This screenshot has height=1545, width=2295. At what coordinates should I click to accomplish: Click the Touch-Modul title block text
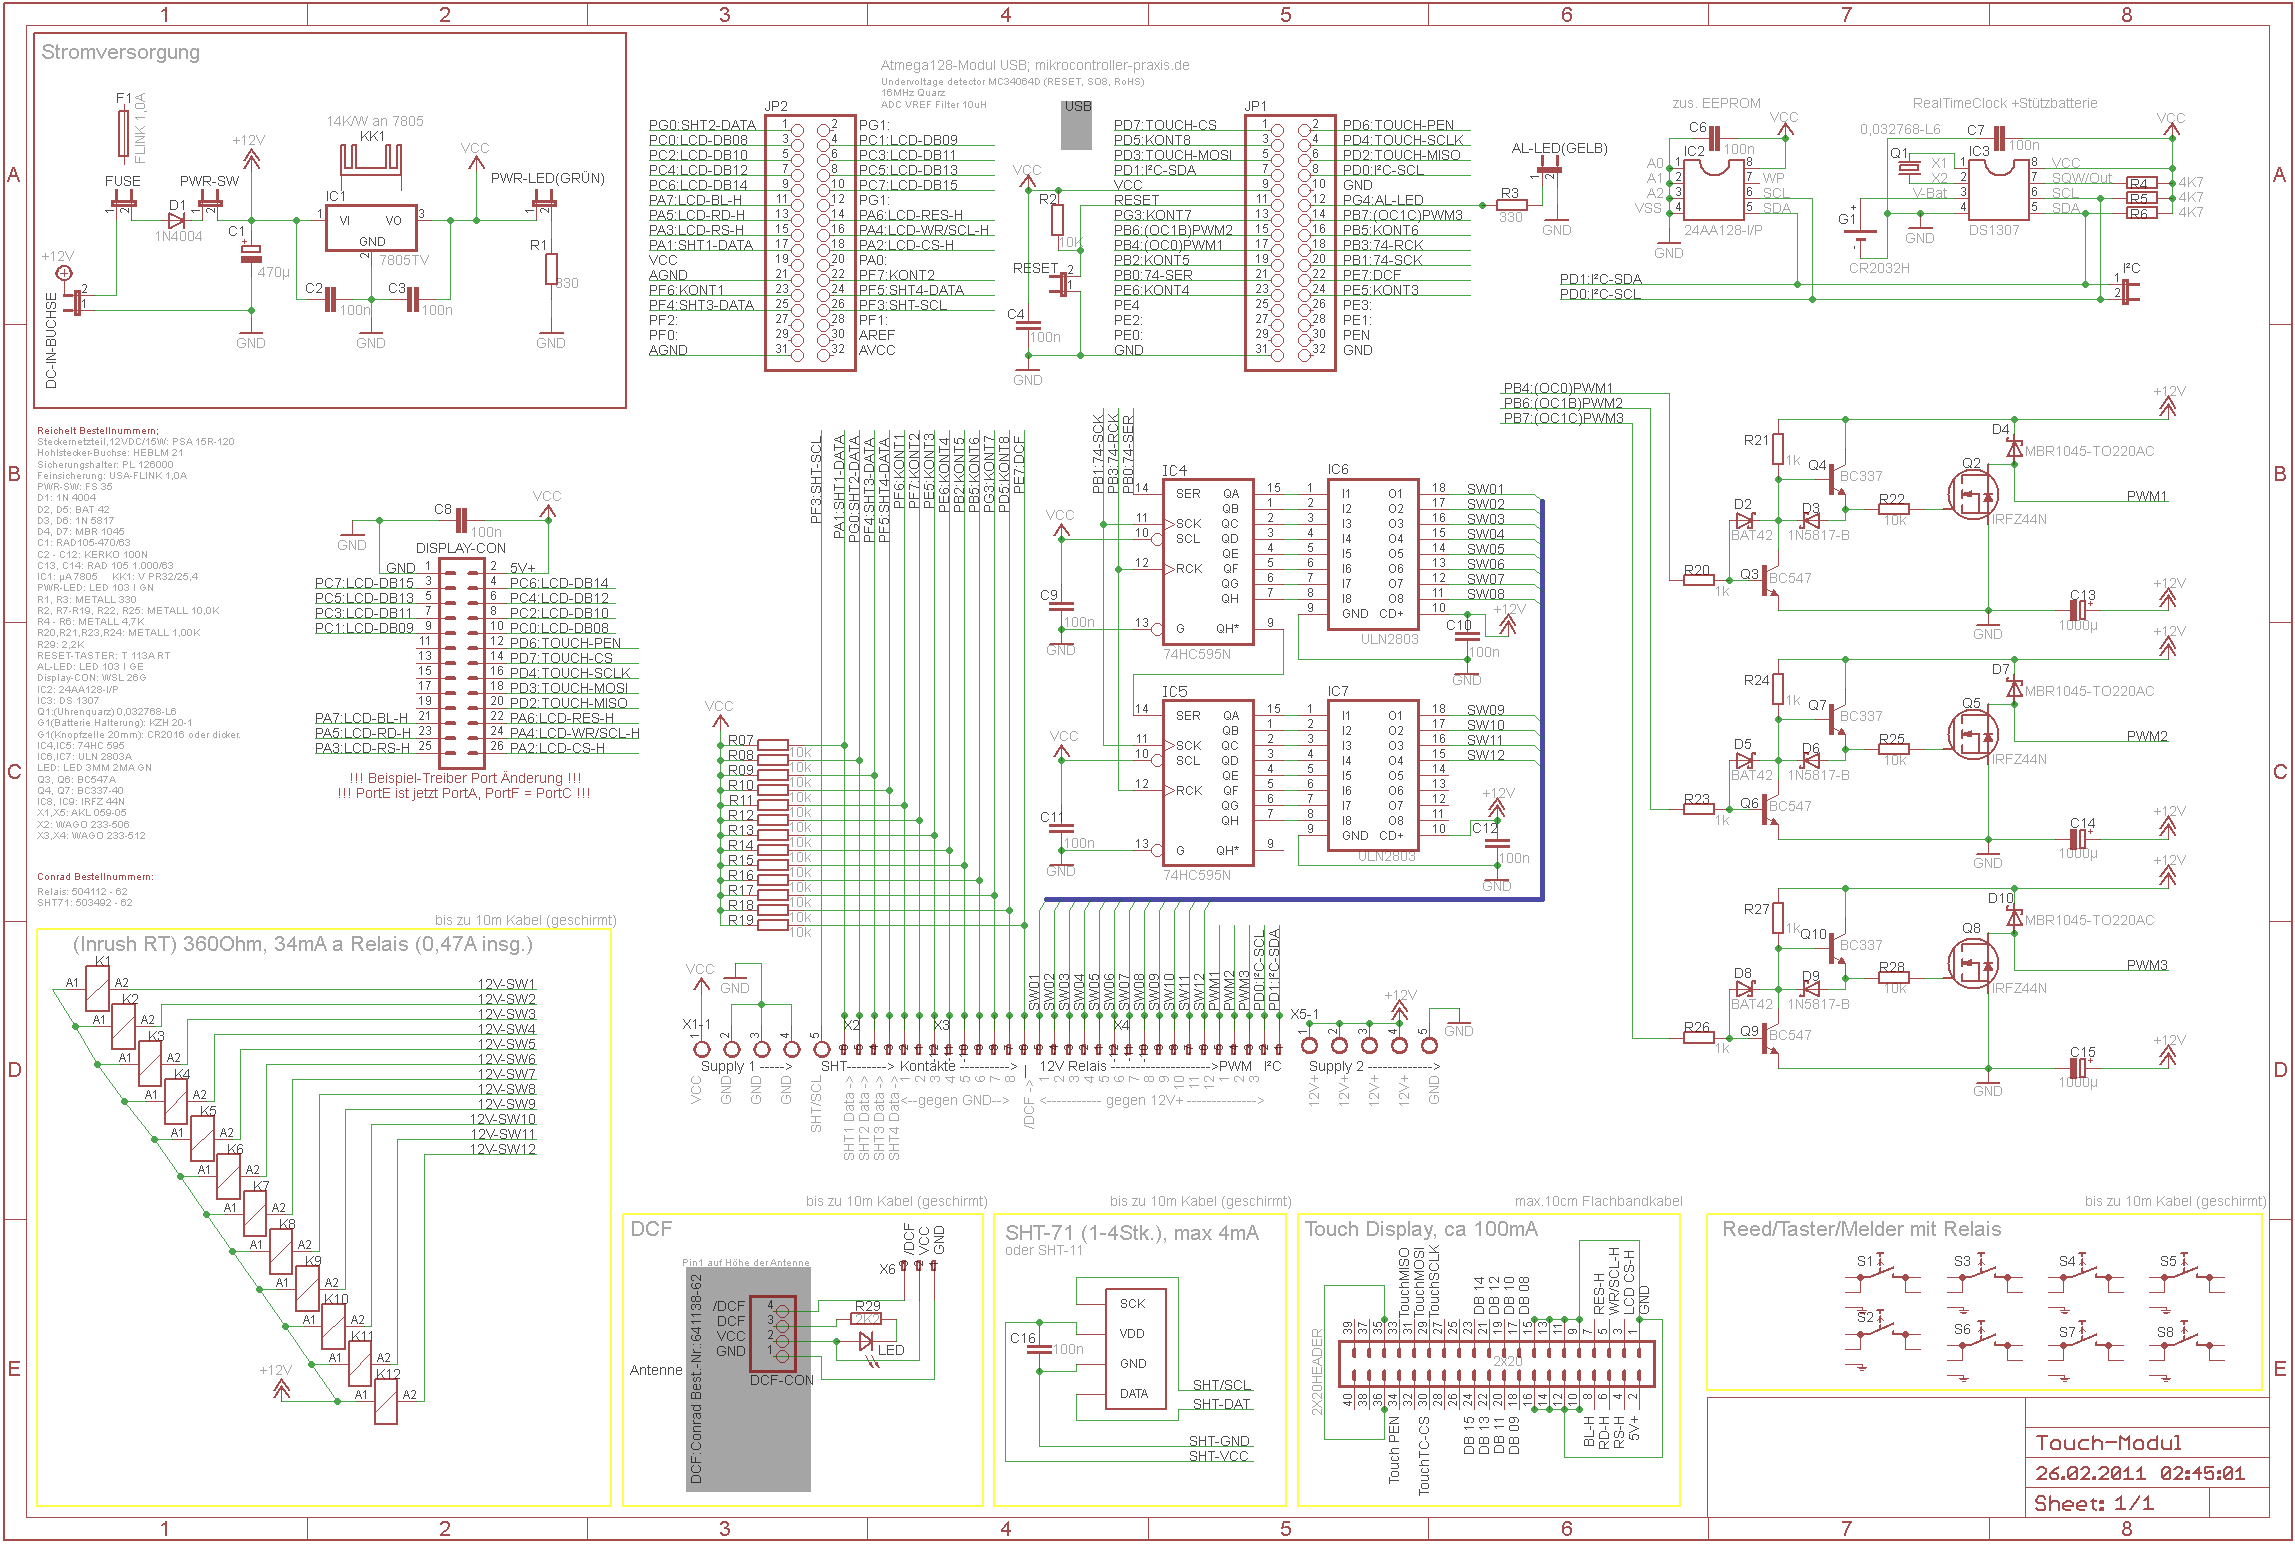pos(2109,1442)
